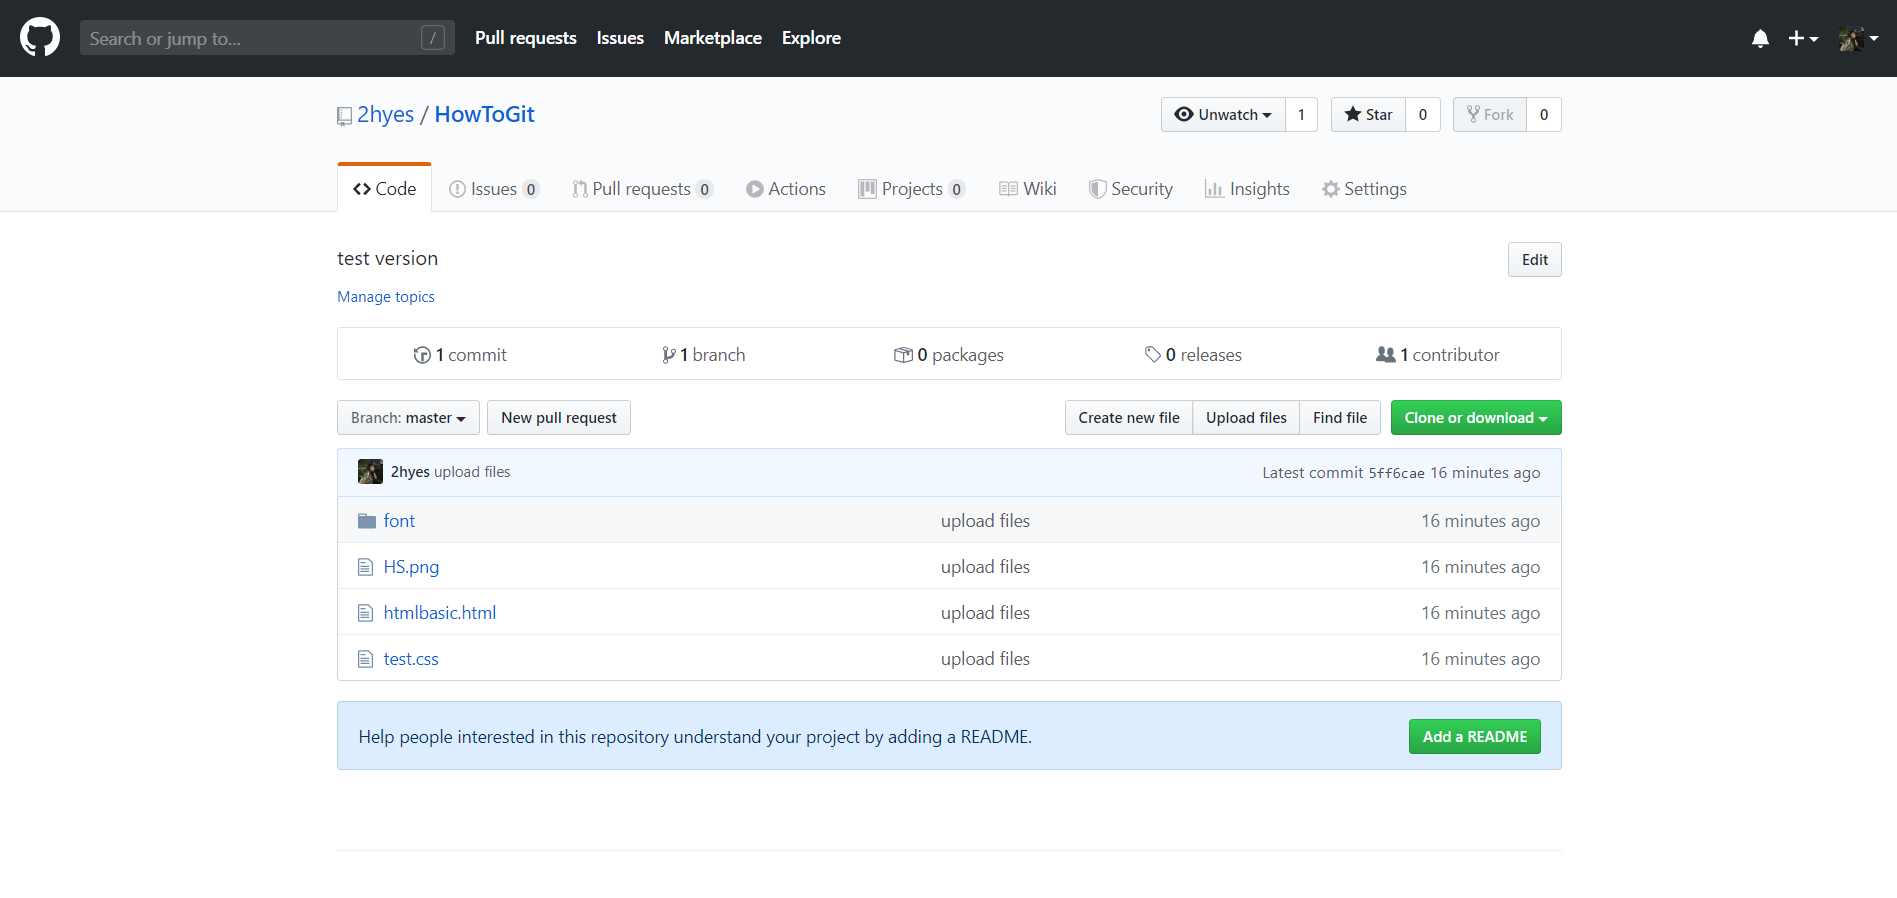1897x898 pixels.
Task: View the 1 branch list
Action: 703,355
